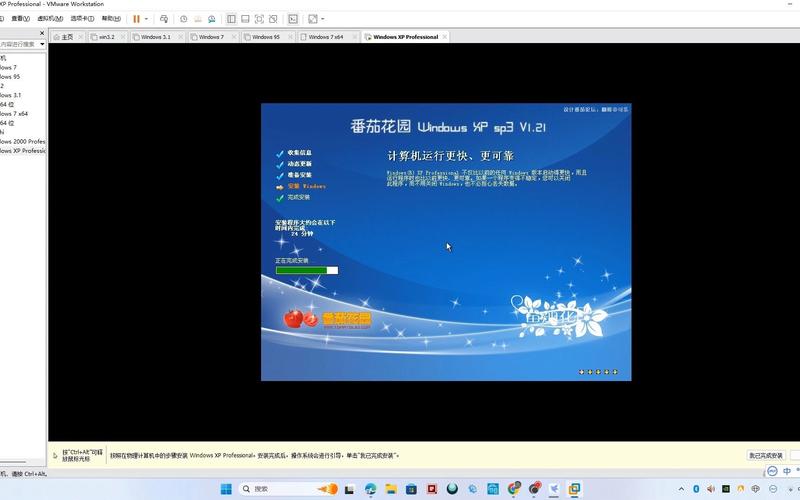Screen dimensions: 800x500
Task: Switch the 中 input method indicator
Action: tap(787, 471)
